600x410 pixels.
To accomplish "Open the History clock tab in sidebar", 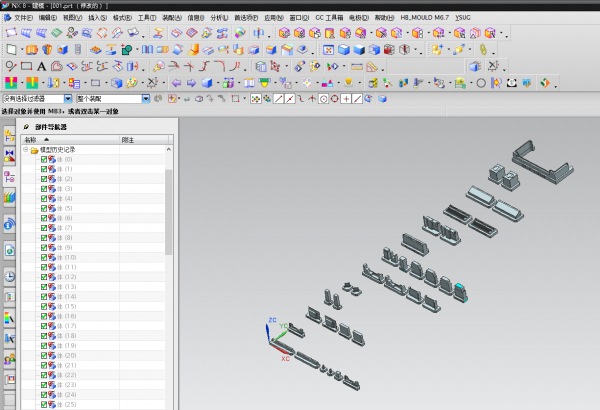I will (10, 276).
